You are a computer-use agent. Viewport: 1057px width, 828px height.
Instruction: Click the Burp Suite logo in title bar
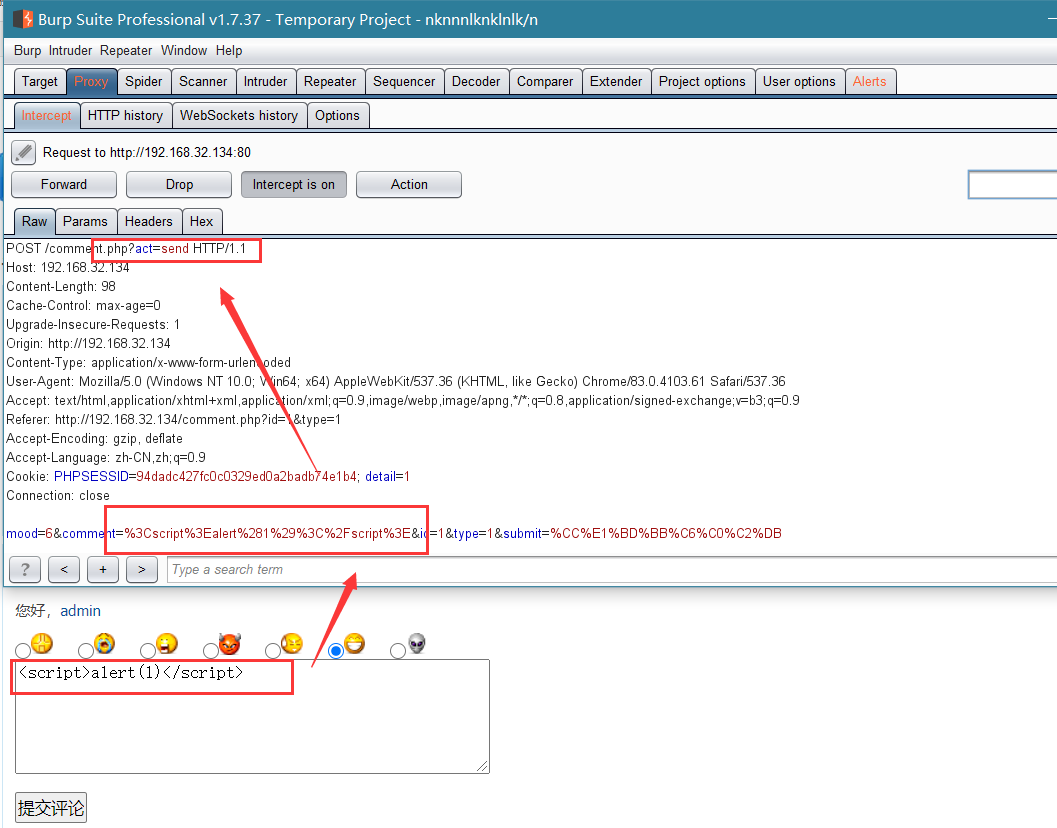pyautogui.click(x=23, y=19)
